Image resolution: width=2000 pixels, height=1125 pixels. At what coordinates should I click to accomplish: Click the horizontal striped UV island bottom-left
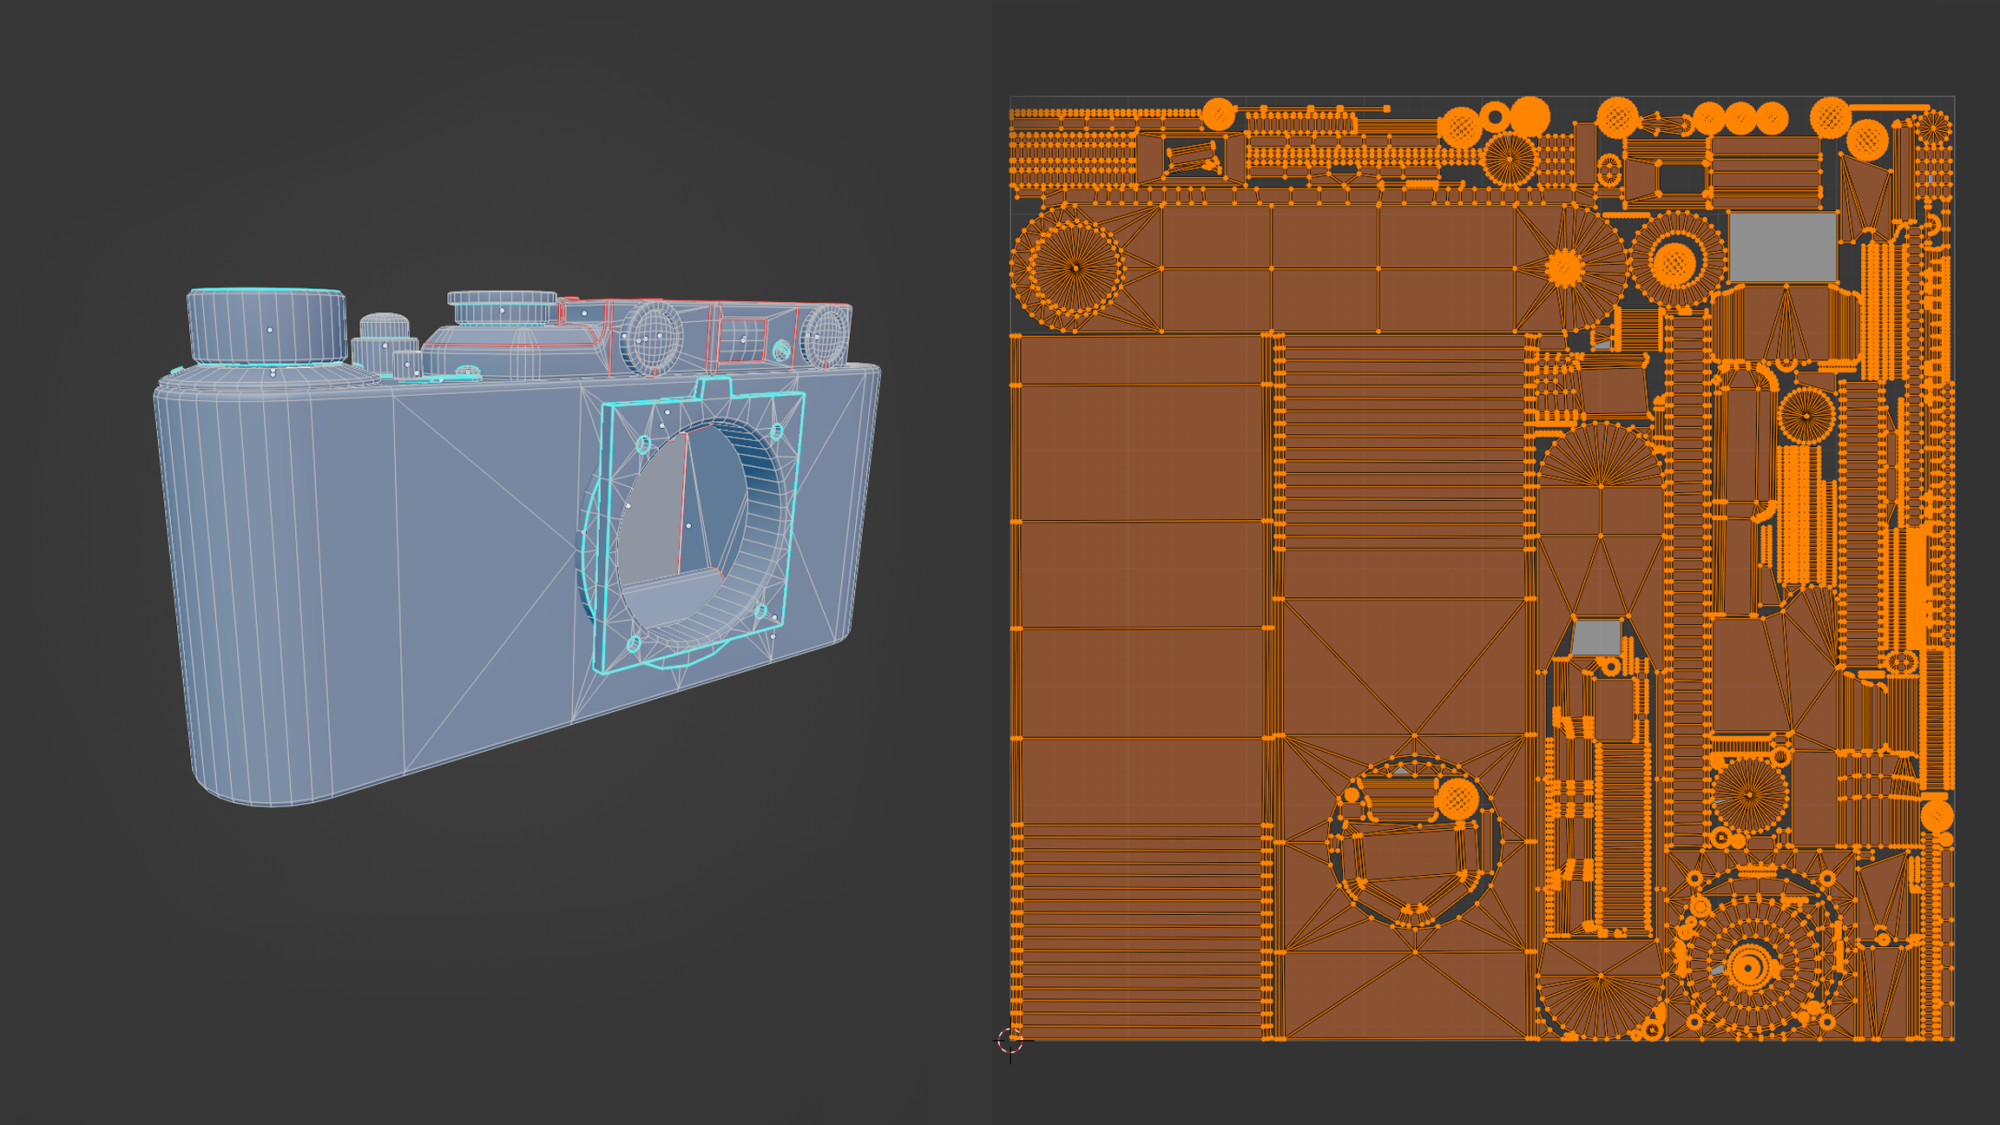click(1140, 930)
